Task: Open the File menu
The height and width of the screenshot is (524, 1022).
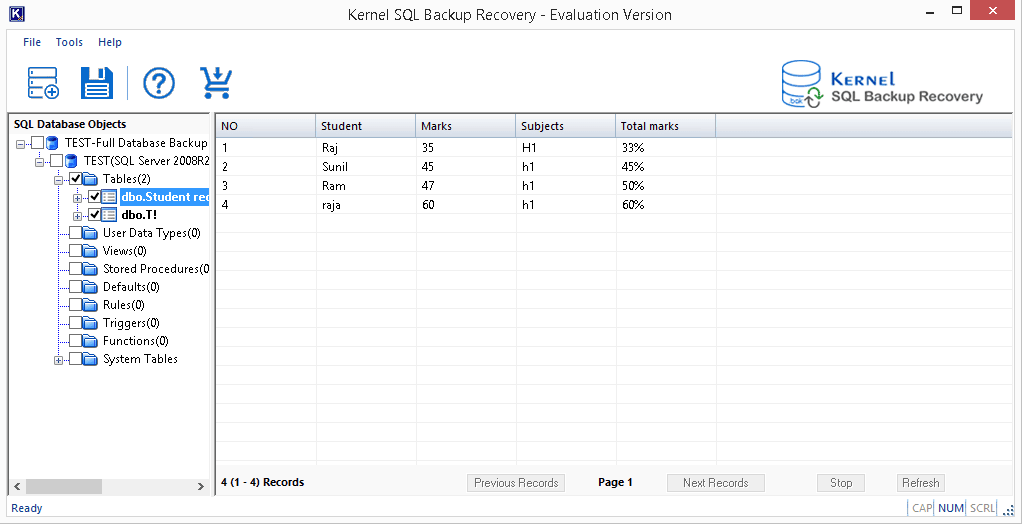Action: (32, 42)
